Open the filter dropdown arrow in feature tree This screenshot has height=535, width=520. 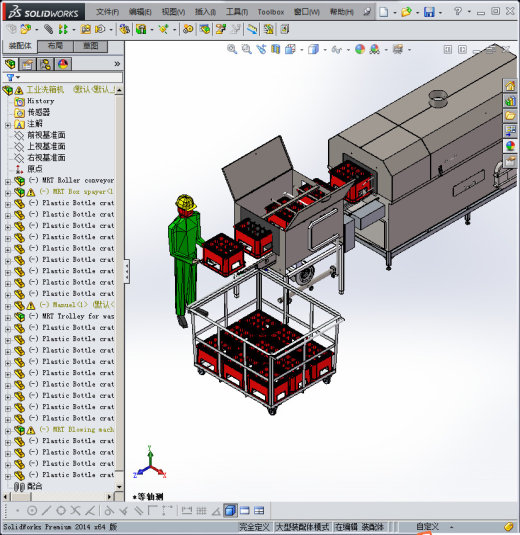18,77
